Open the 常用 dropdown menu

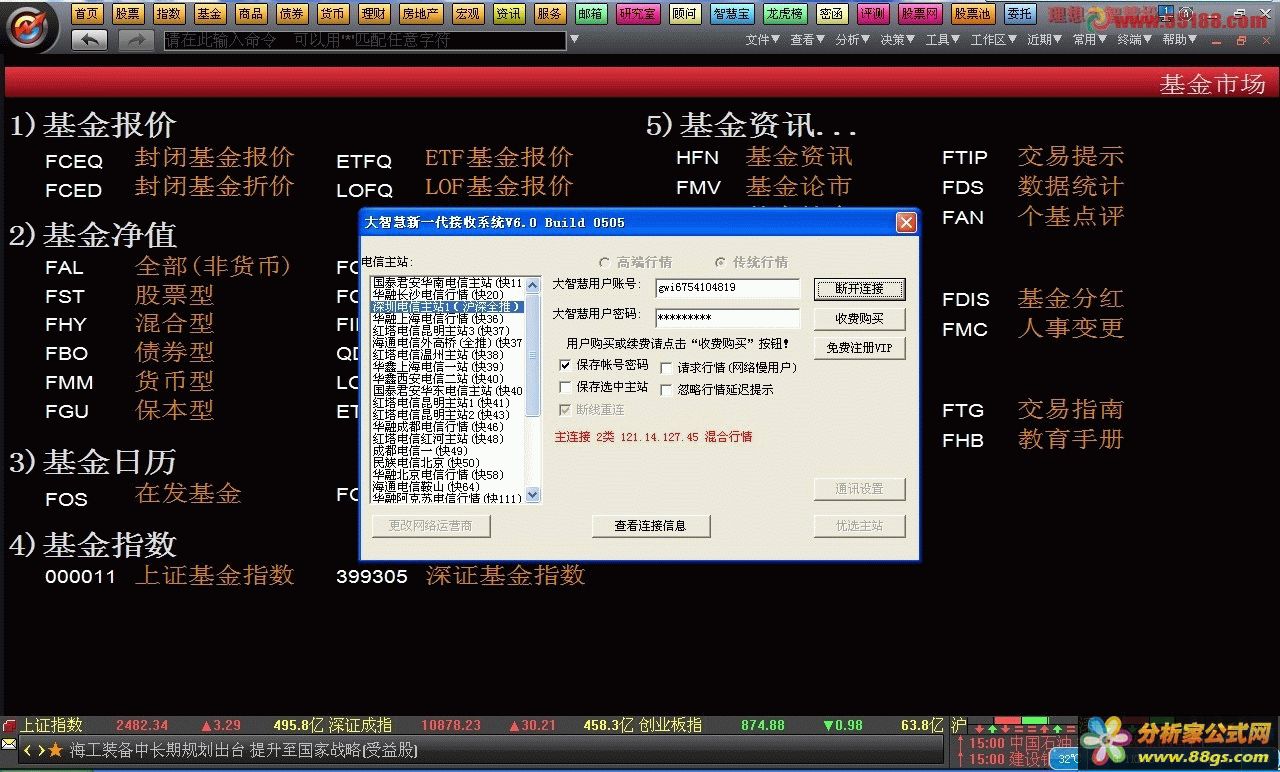[x=1090, y=40]
